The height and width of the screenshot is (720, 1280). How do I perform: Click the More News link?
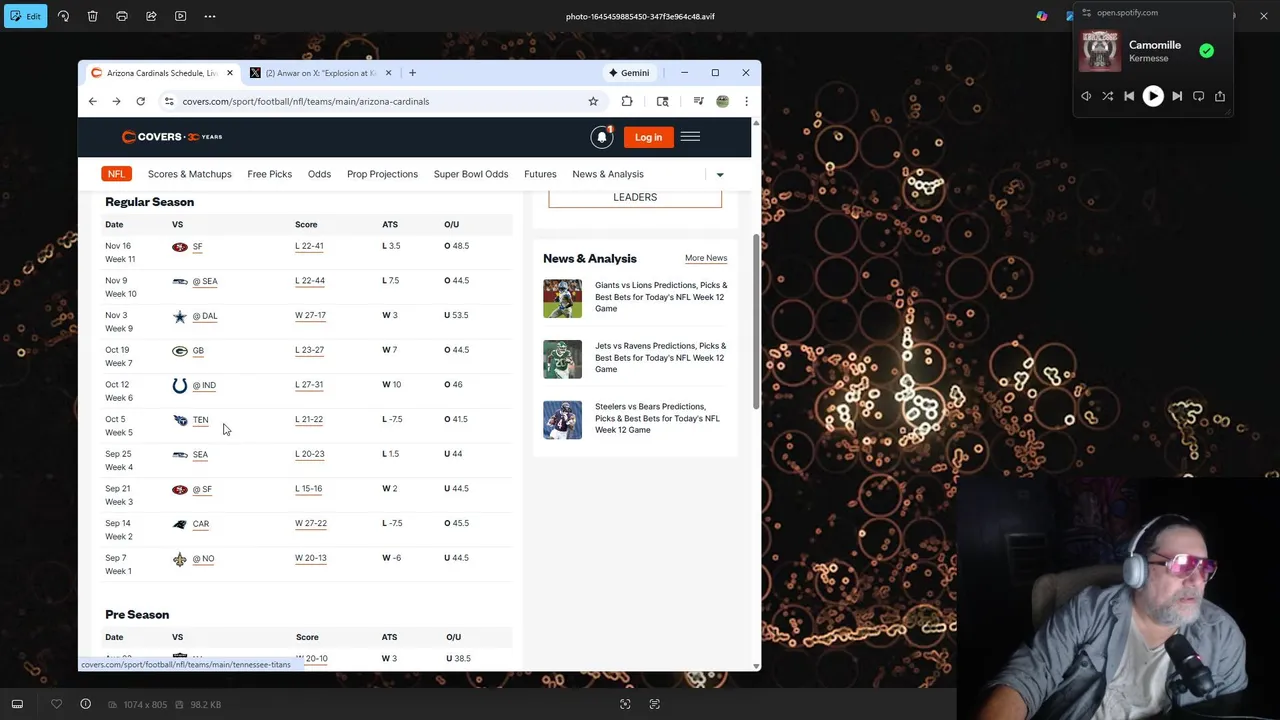[x=706, y=258]
